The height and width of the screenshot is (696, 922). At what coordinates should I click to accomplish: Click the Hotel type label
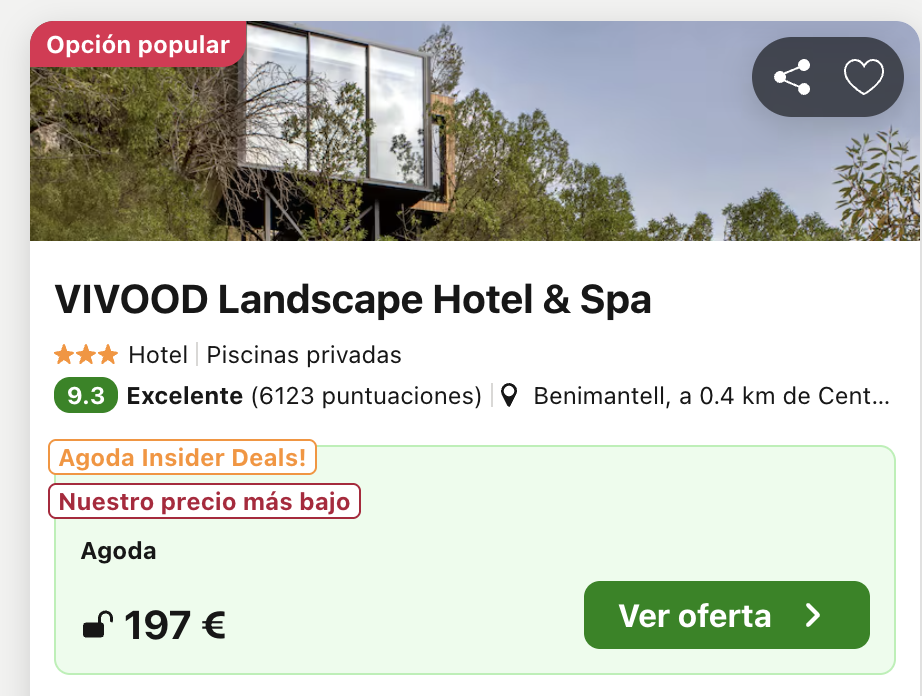pyautogui.click(x=158, y=355)
